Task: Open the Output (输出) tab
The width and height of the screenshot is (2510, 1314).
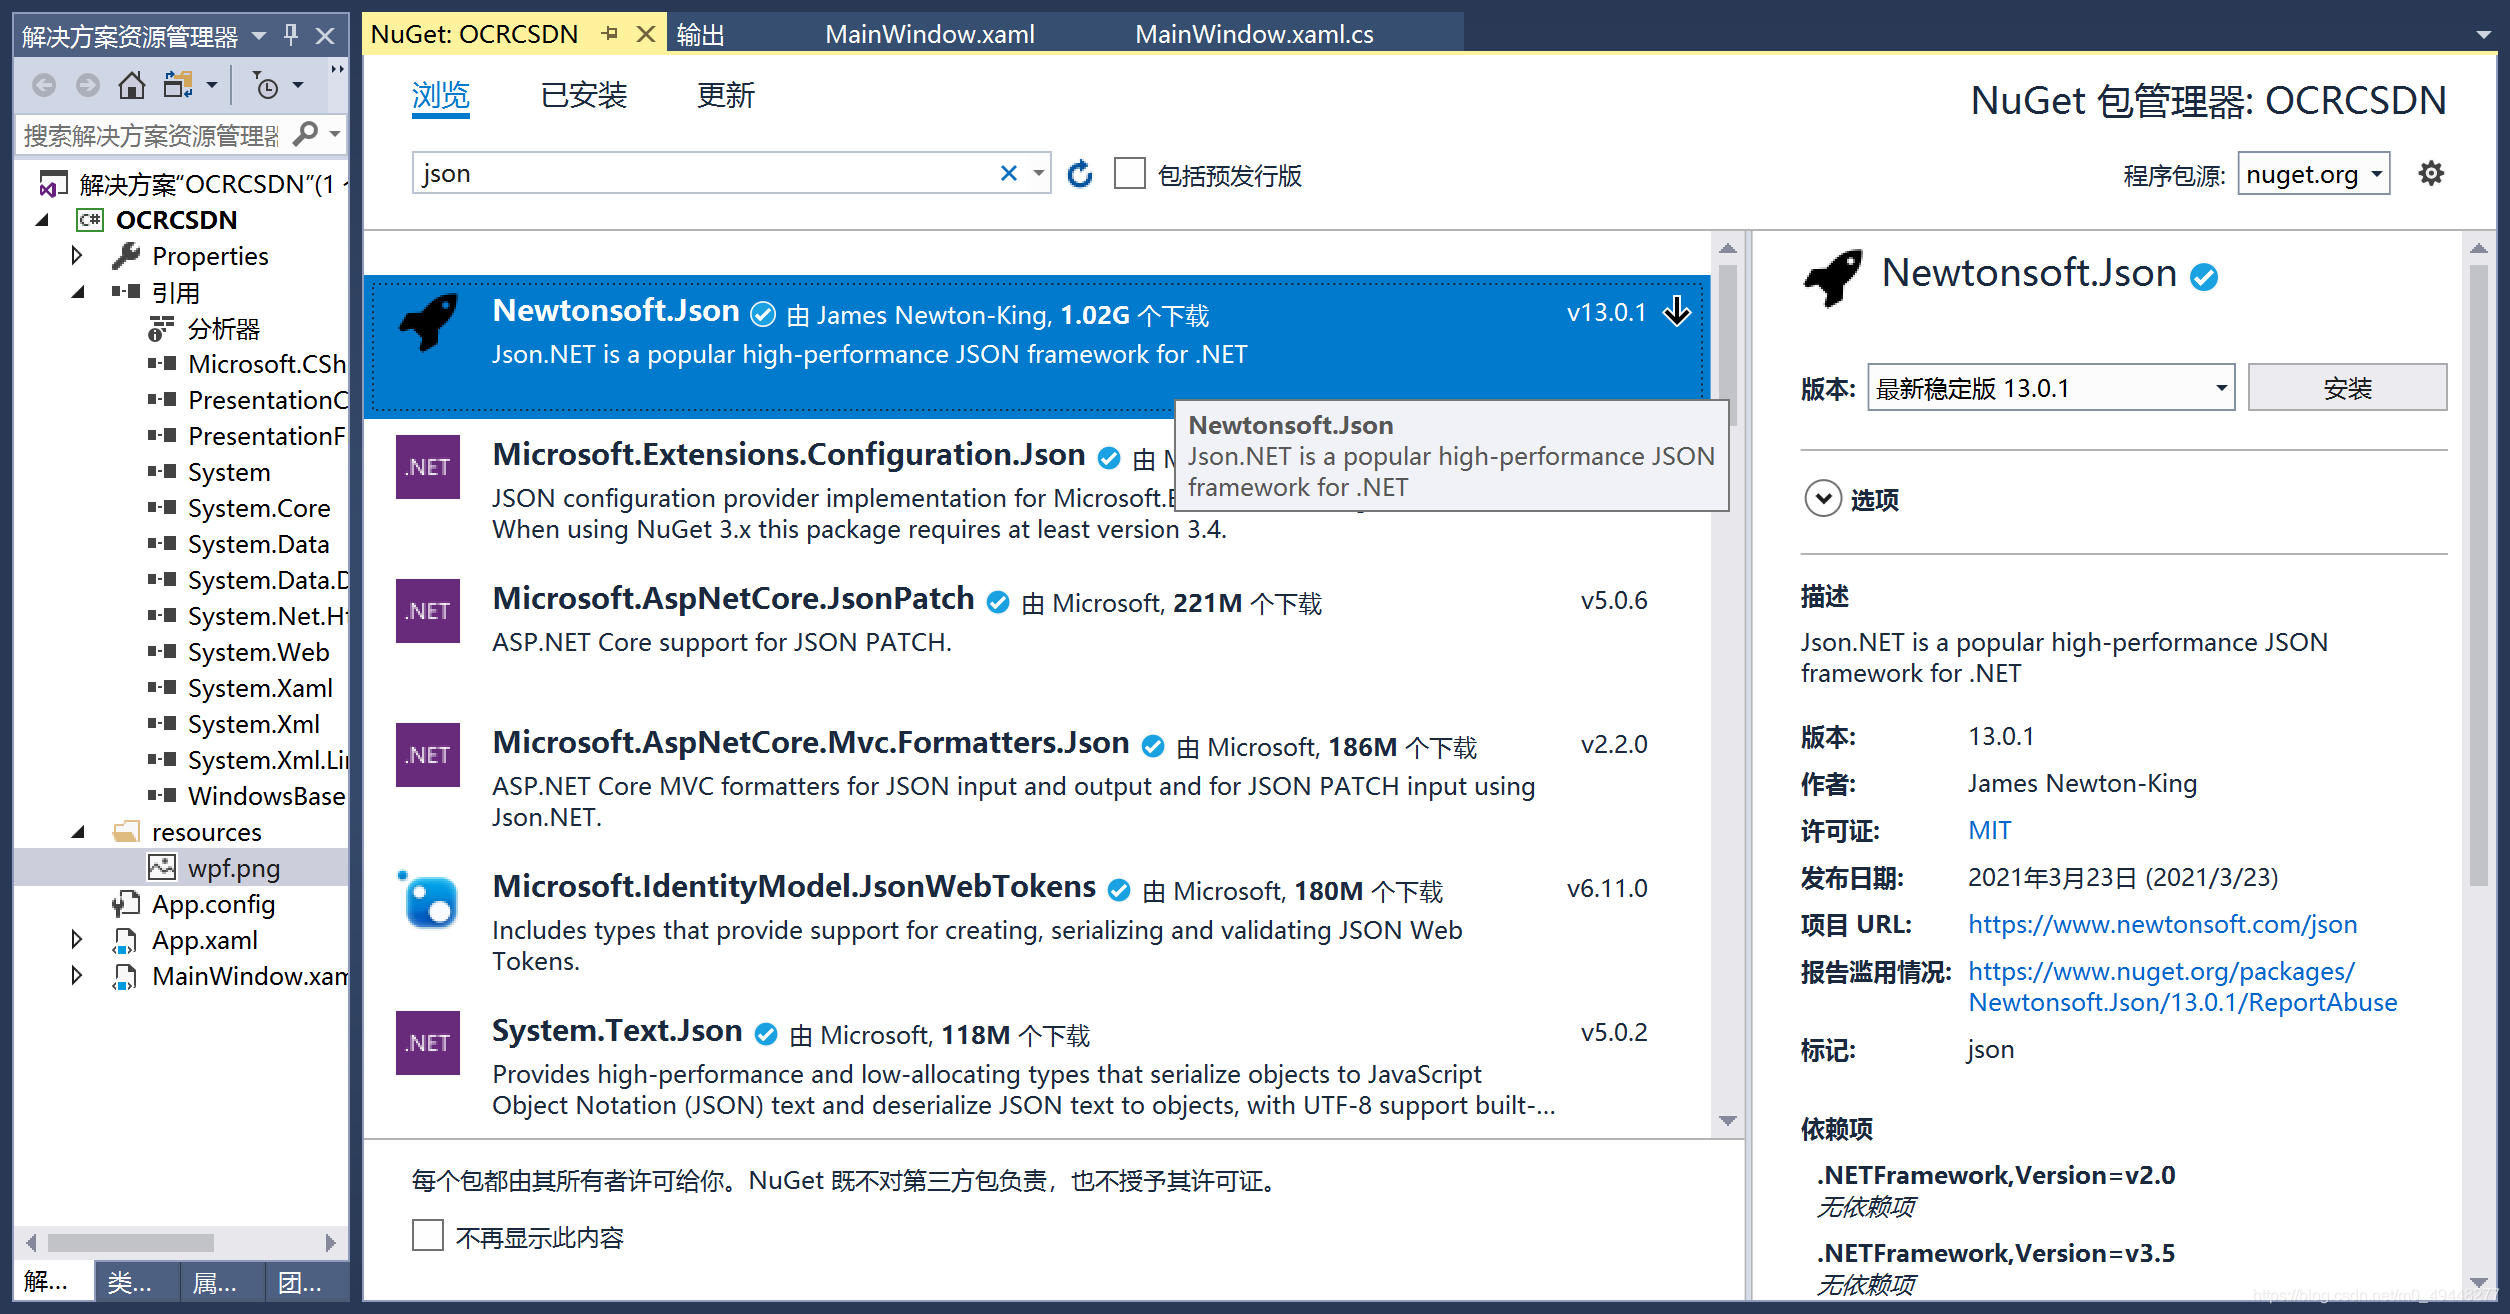Action: (x=701, y=34)
